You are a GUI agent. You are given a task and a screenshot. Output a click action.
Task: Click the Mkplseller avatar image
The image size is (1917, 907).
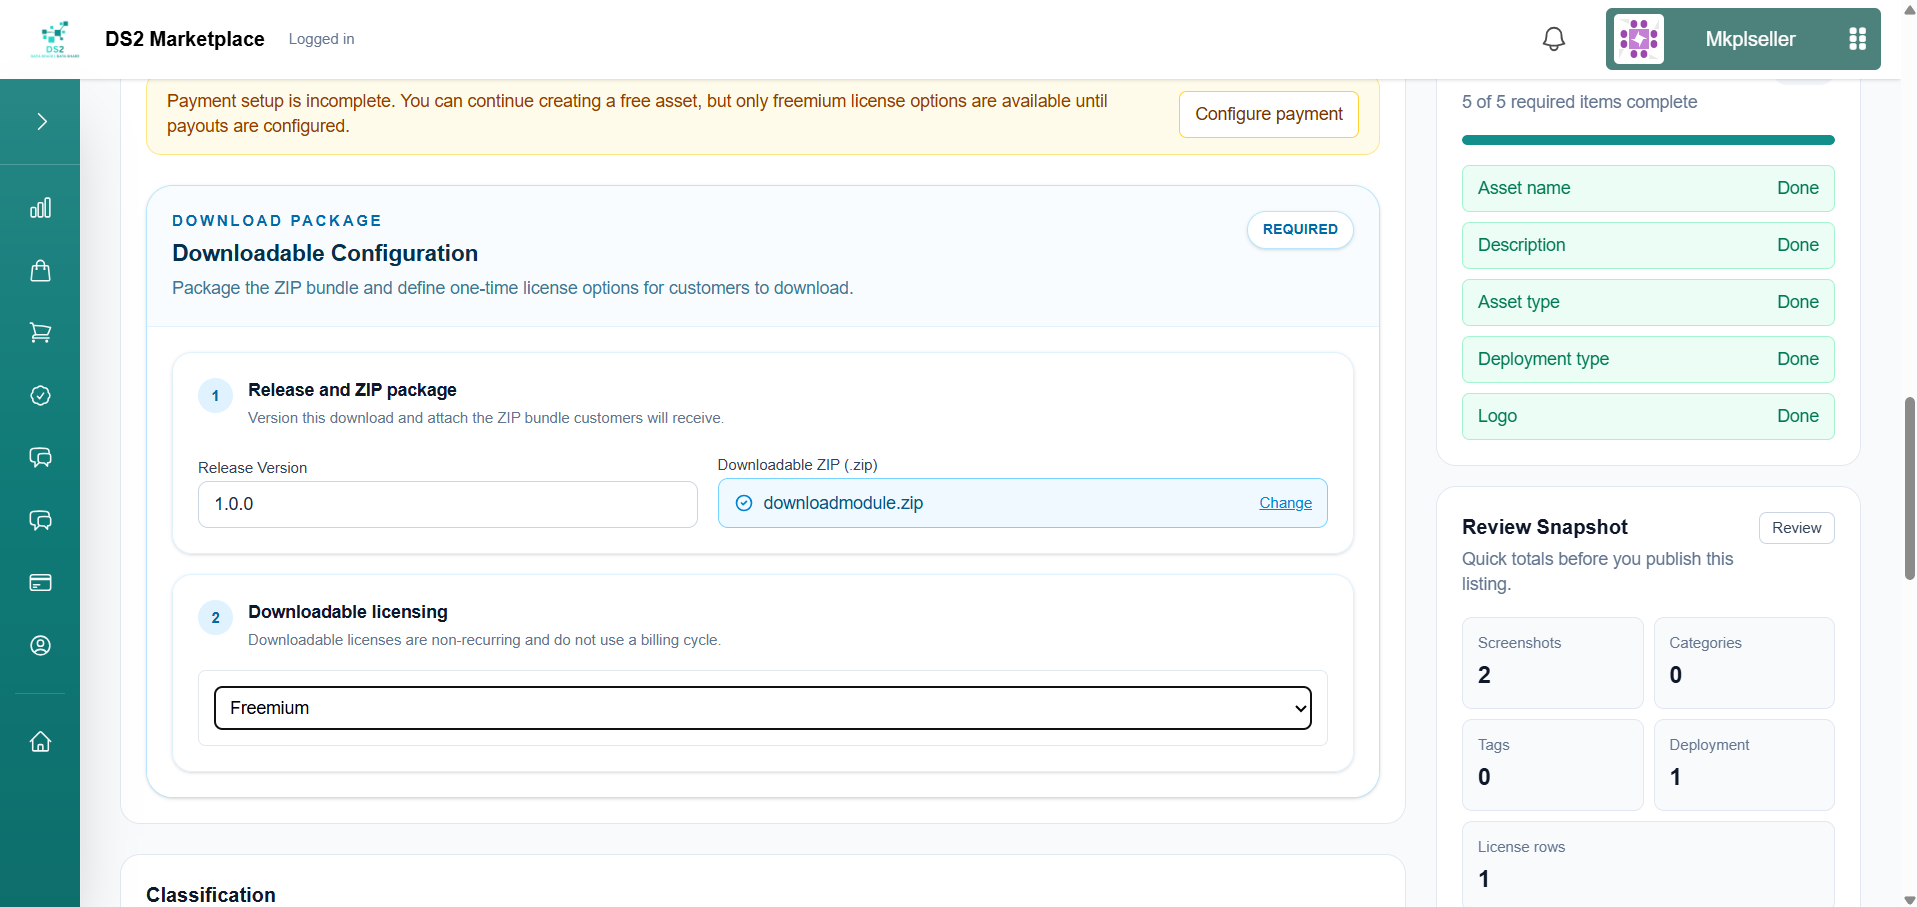coord(1639,39)
